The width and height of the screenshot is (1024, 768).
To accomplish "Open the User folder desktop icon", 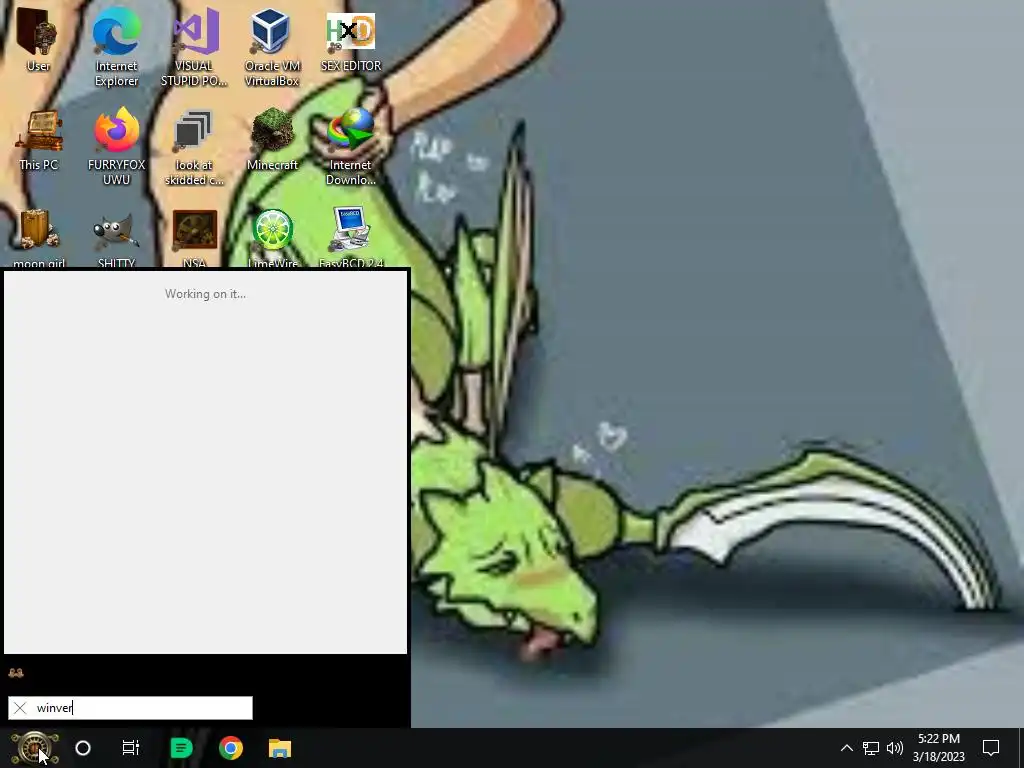I will point(38,39).
